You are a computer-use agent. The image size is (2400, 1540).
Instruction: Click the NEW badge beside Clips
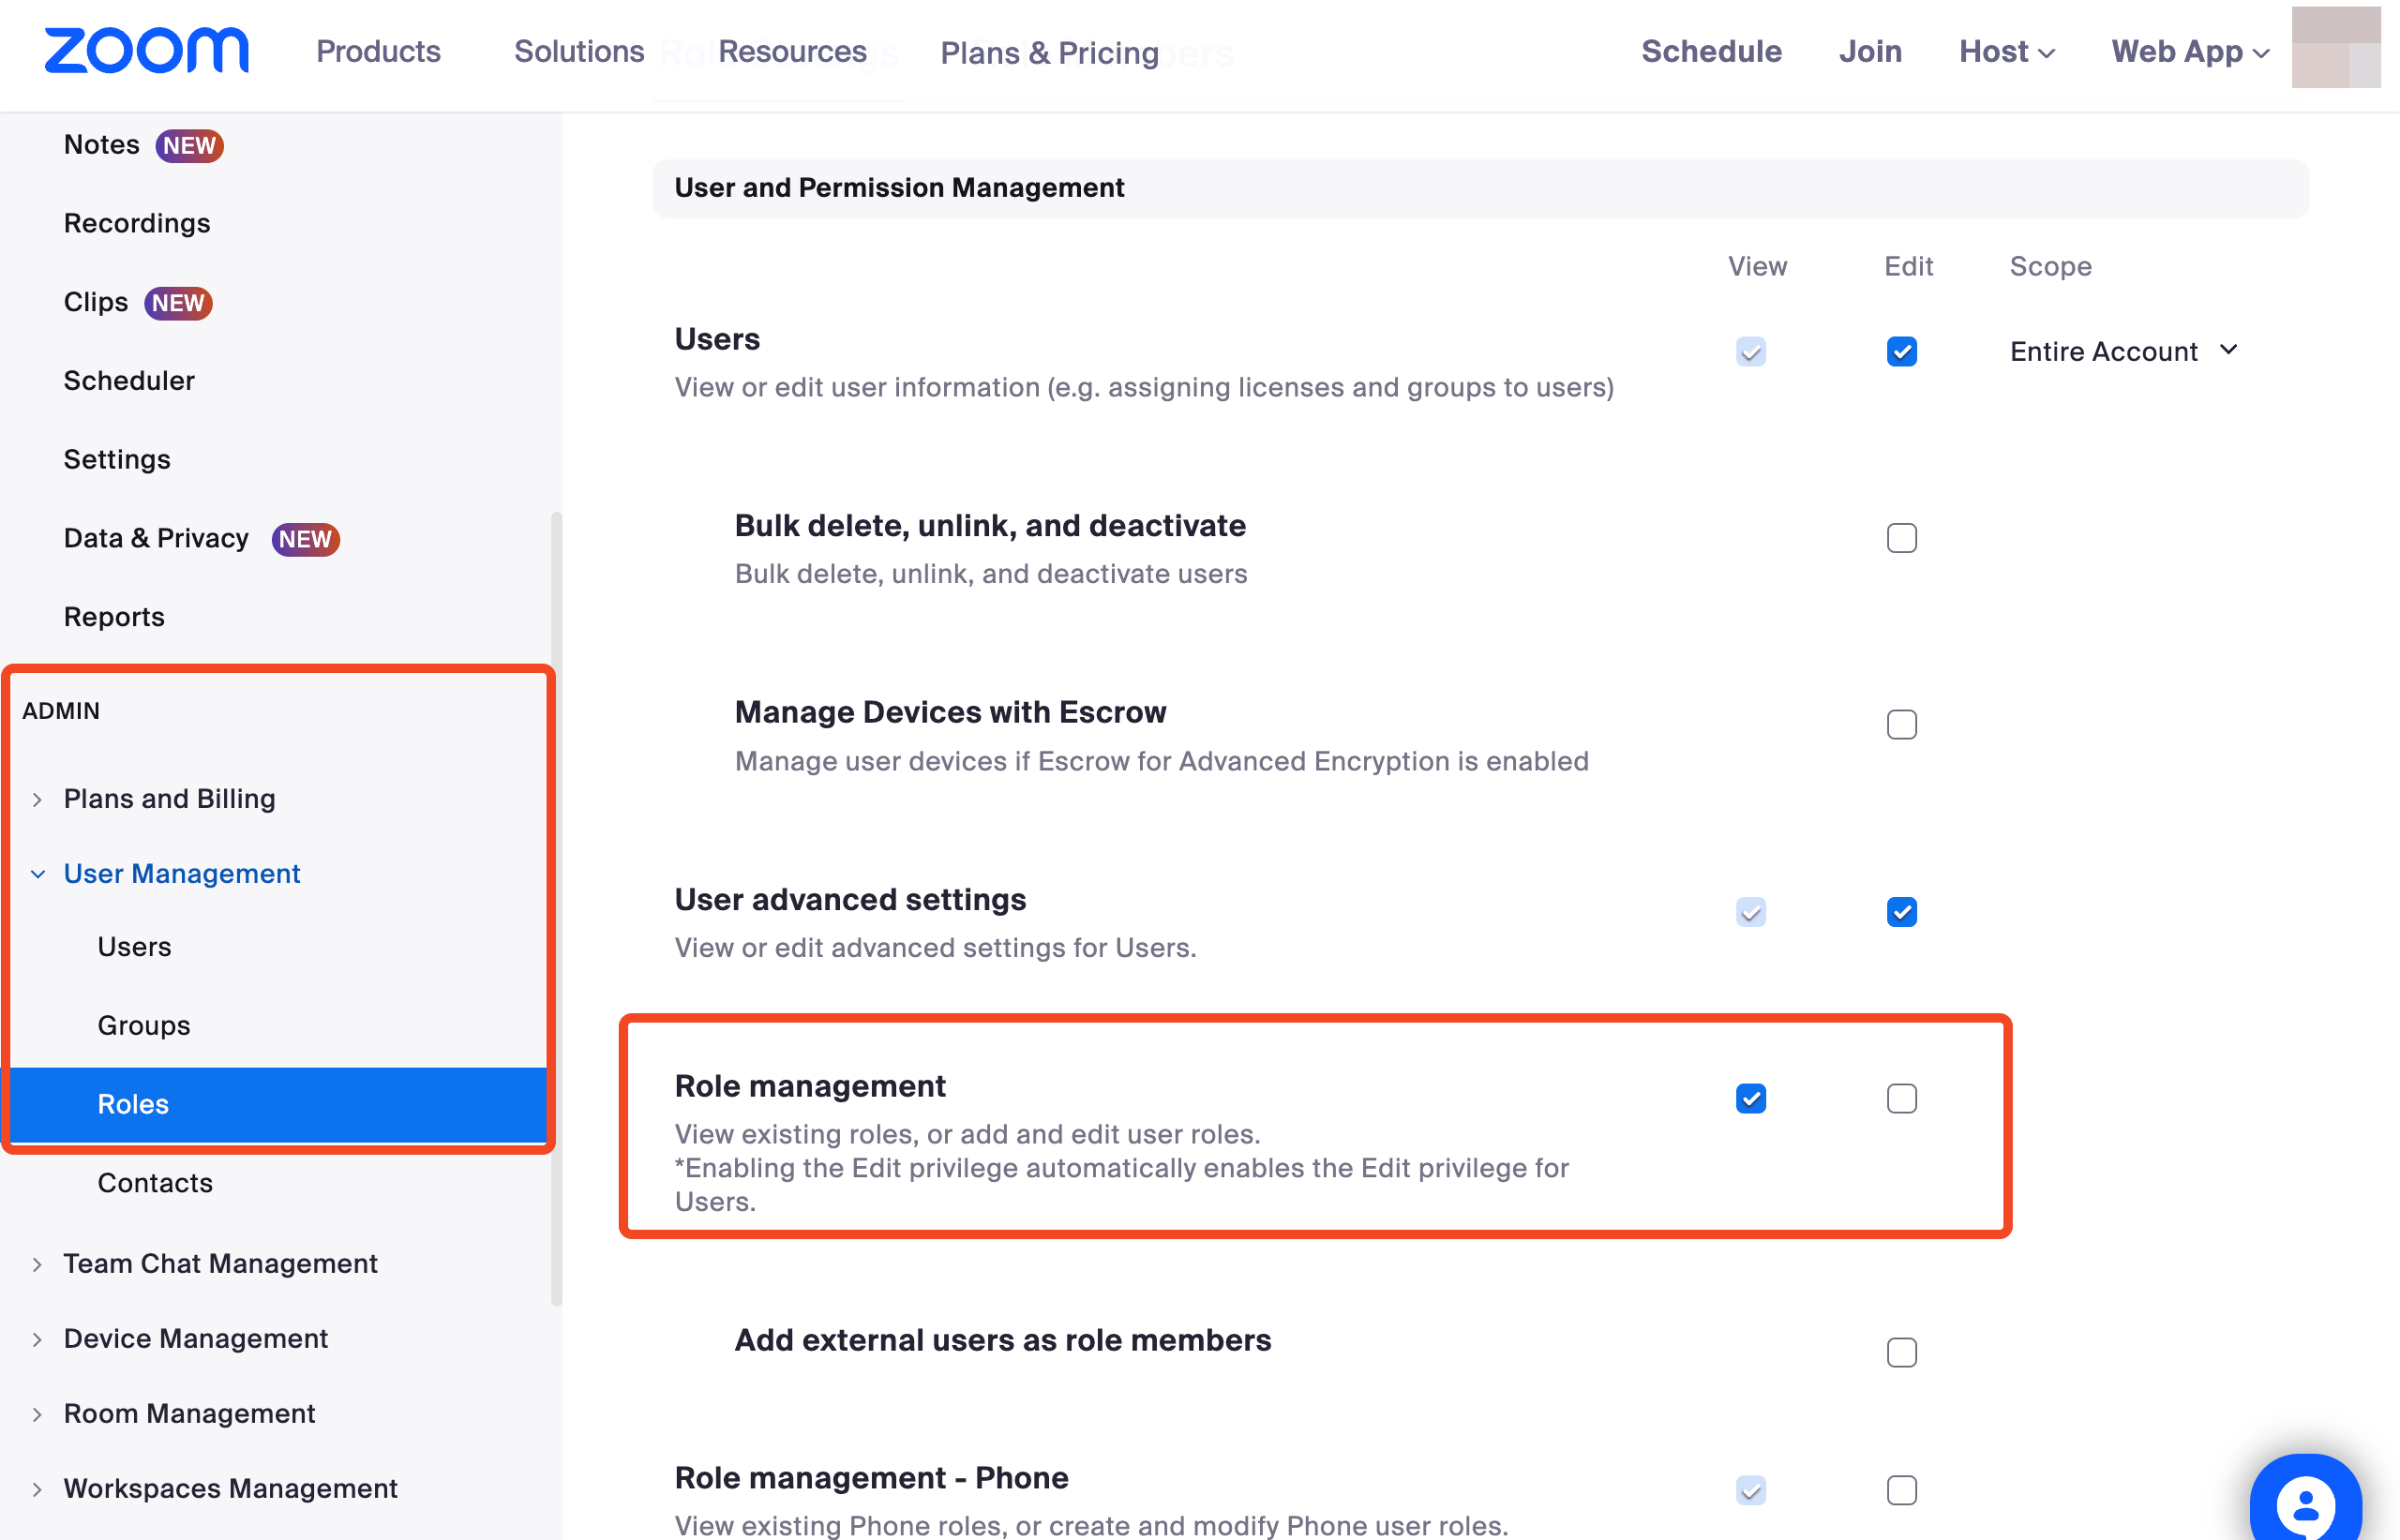178,303
